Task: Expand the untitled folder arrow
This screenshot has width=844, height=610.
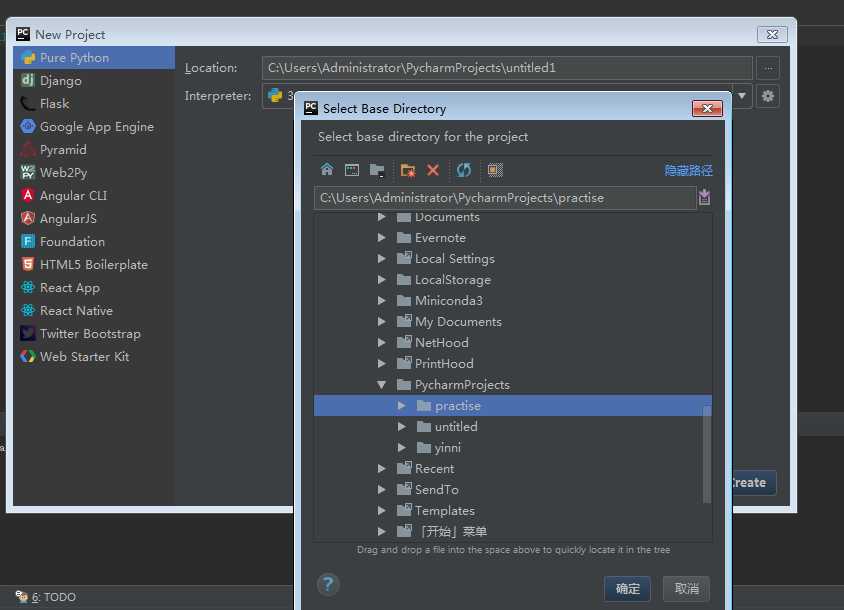Action: click(x=402, y=426)
